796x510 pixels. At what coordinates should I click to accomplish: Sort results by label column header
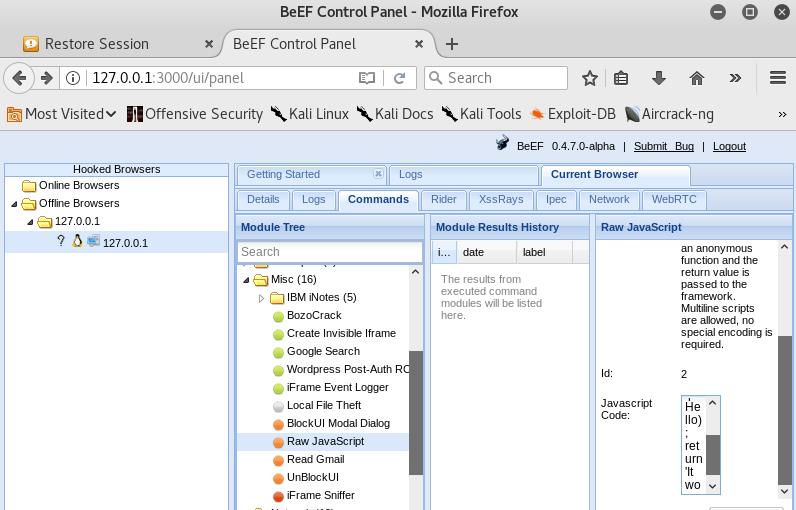545,252
